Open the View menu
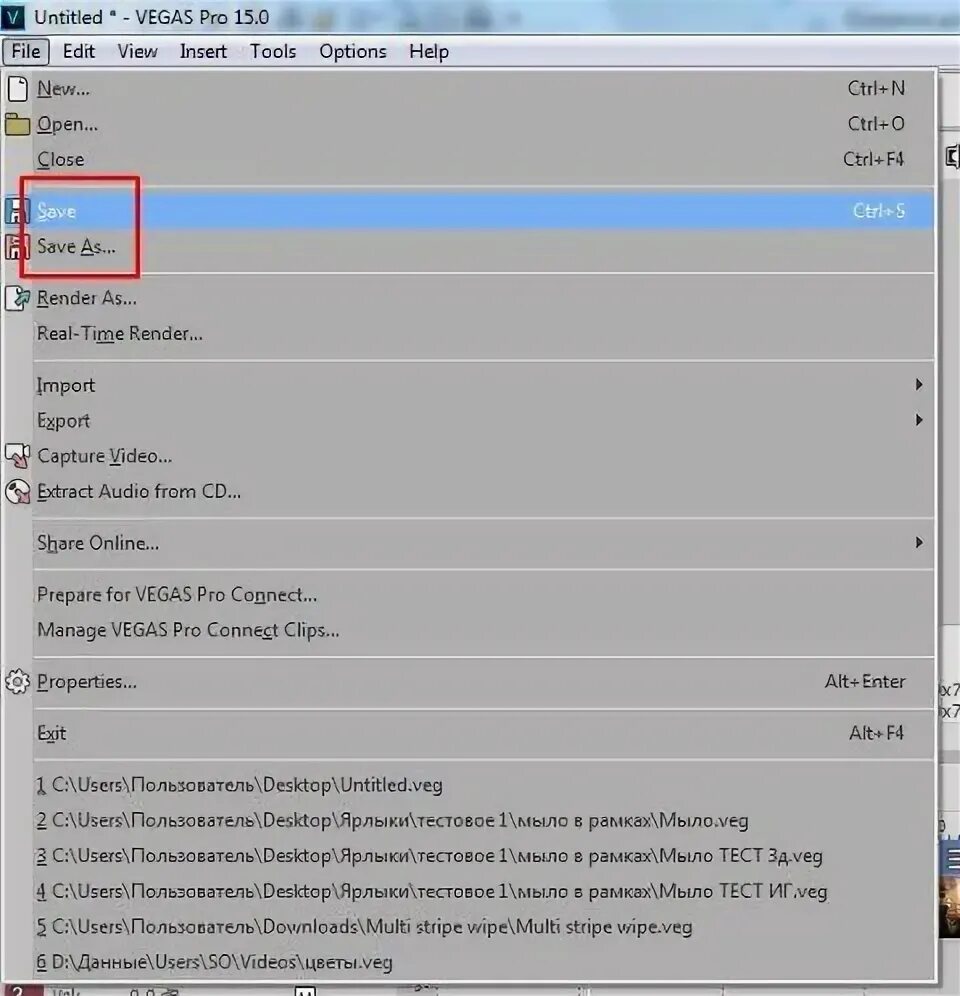 137,51
